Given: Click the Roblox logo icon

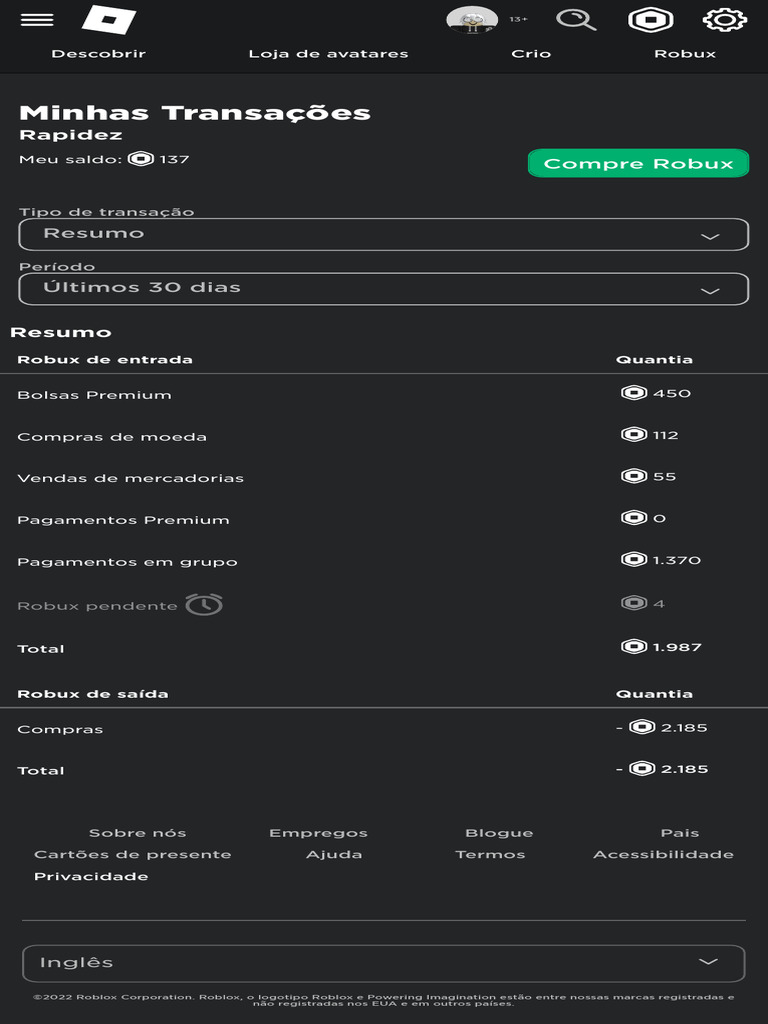Looking at the screenshot, I should (109, 20).
